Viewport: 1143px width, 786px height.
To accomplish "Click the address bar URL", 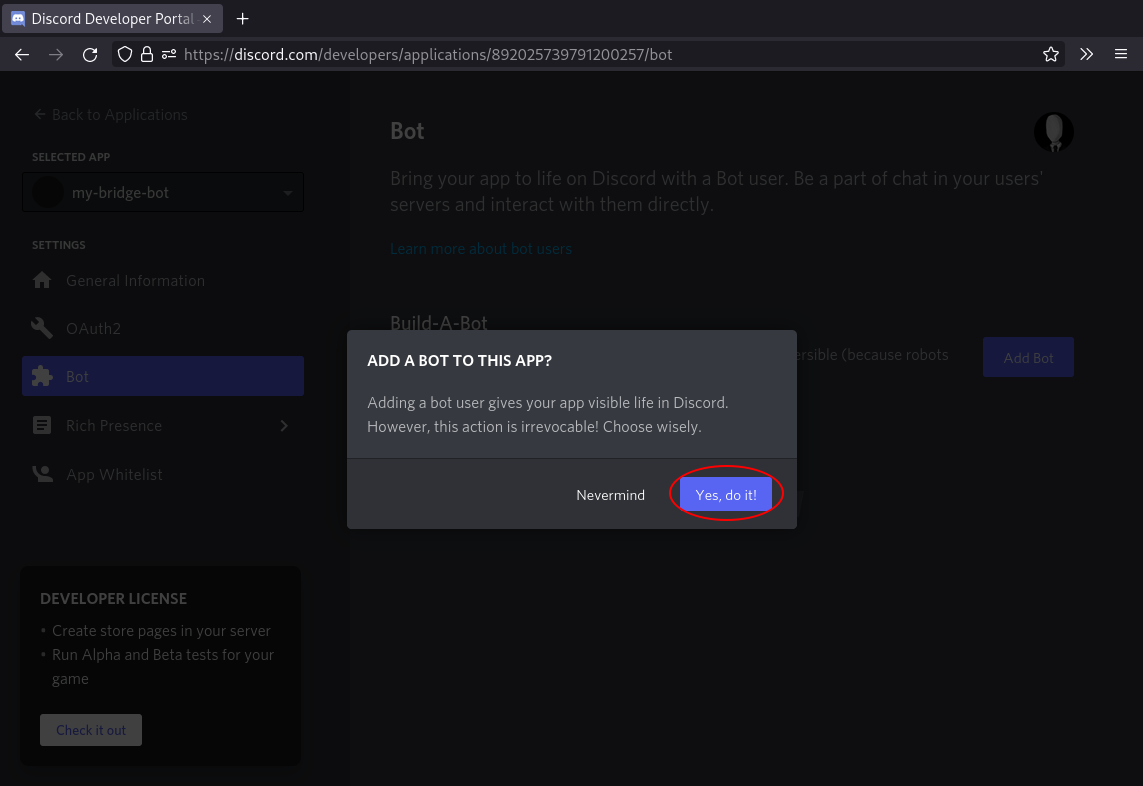I will click(428, 55).
